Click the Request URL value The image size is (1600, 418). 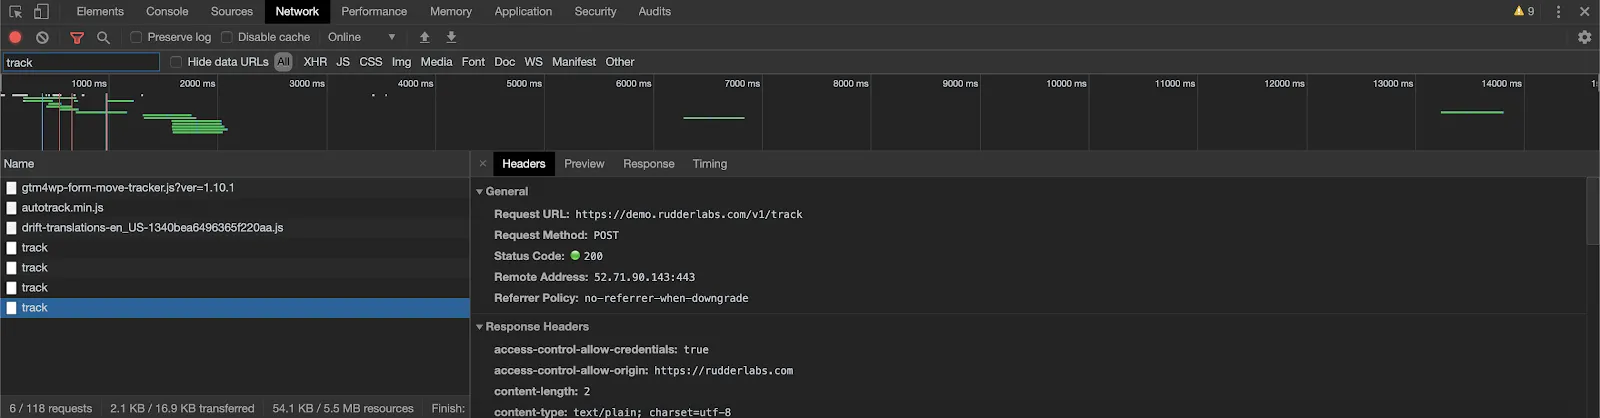[x=689, y=214]
